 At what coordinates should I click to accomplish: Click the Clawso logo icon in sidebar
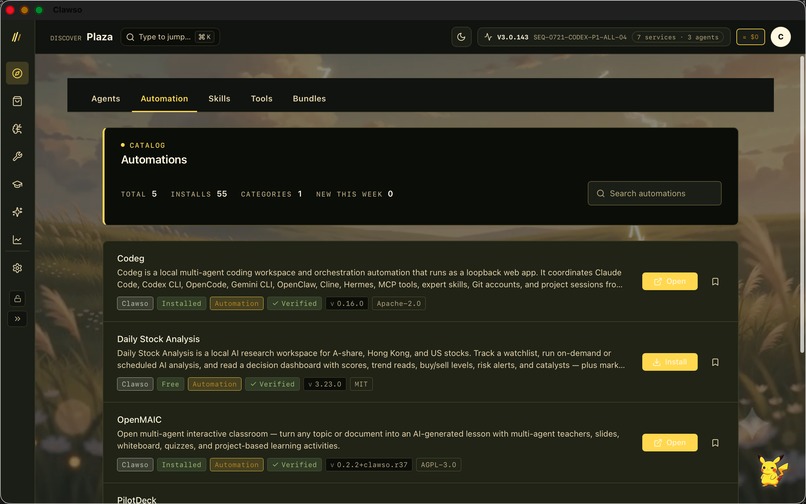[x=16, y=37]
